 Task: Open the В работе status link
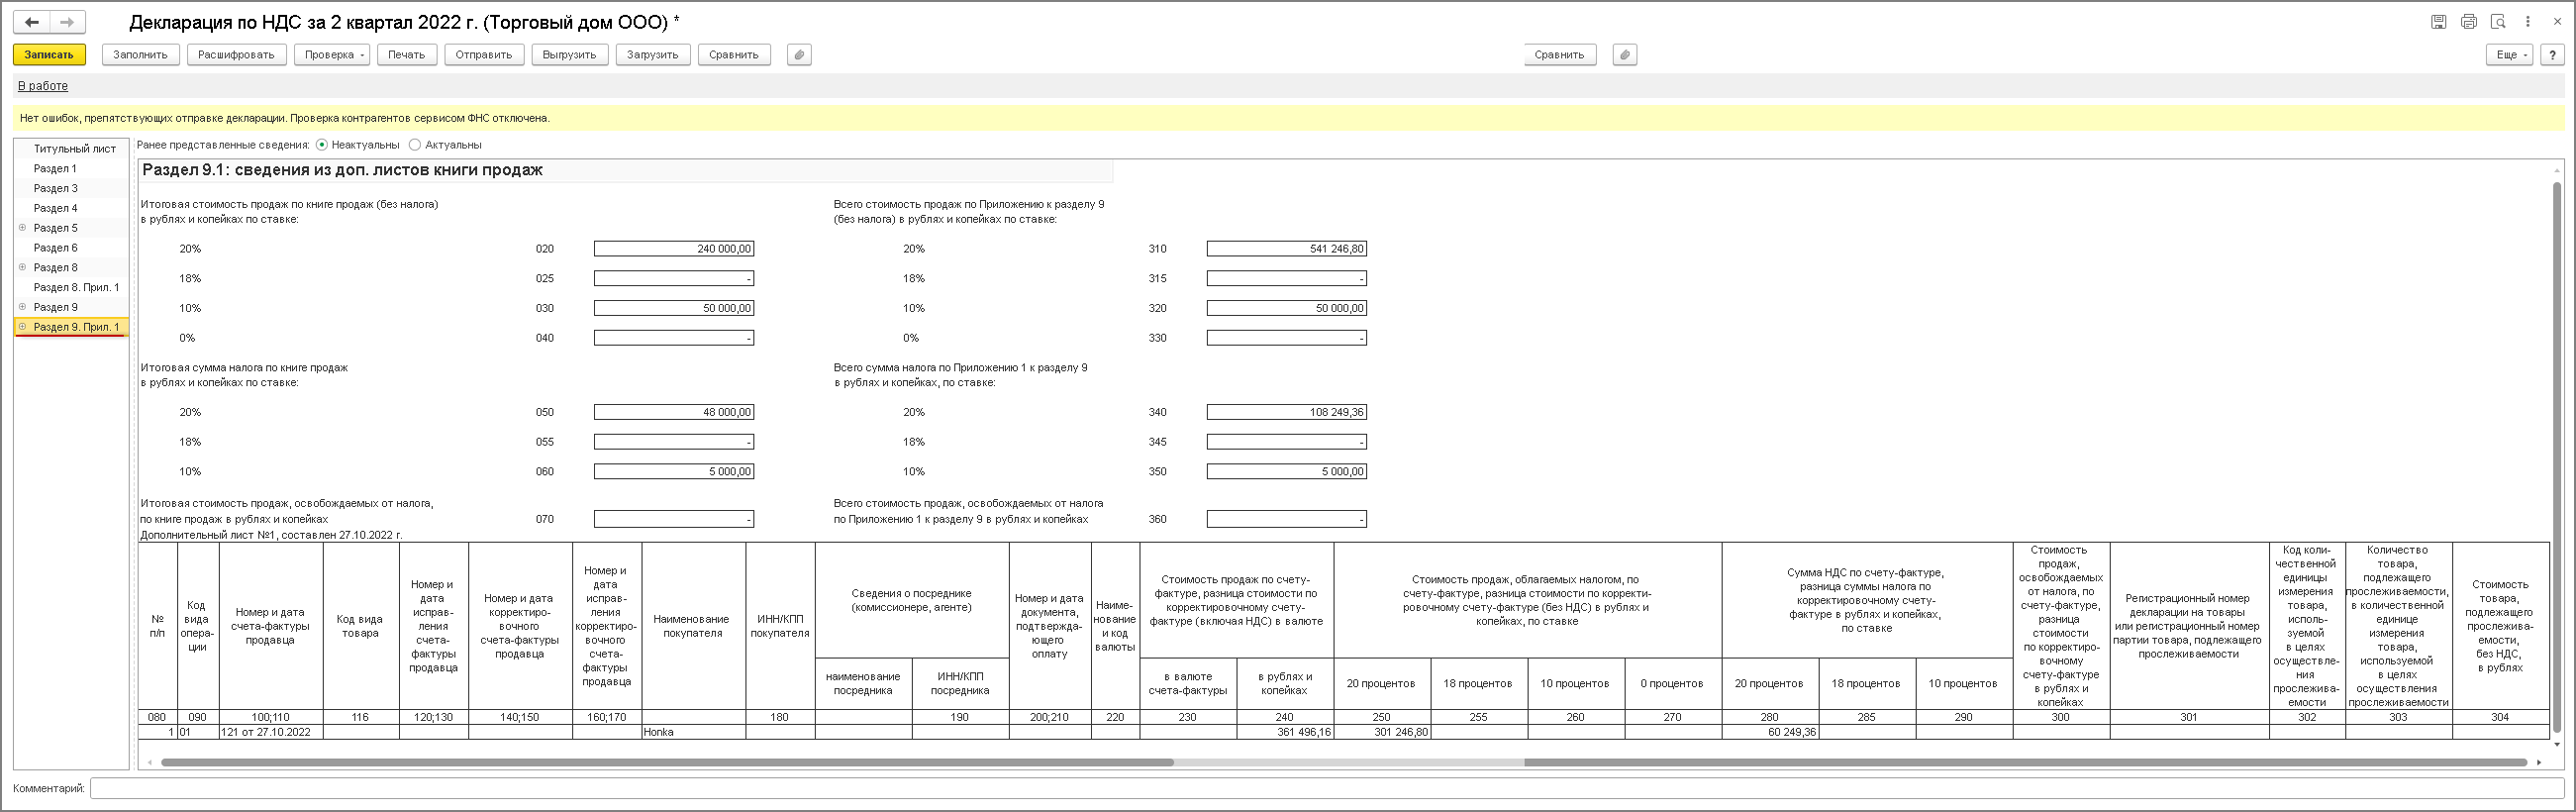[43, 86]
